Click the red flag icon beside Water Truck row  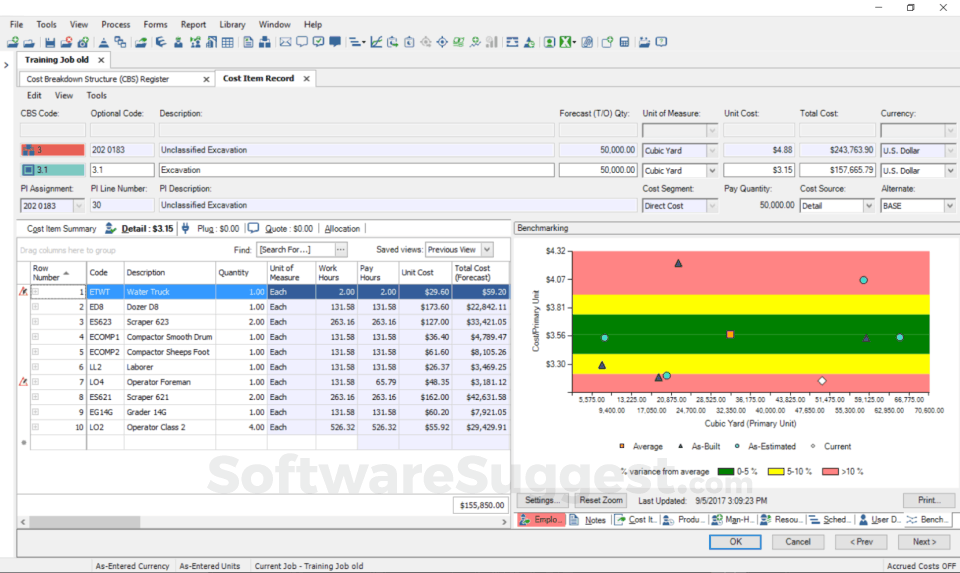tap(23, 292)
